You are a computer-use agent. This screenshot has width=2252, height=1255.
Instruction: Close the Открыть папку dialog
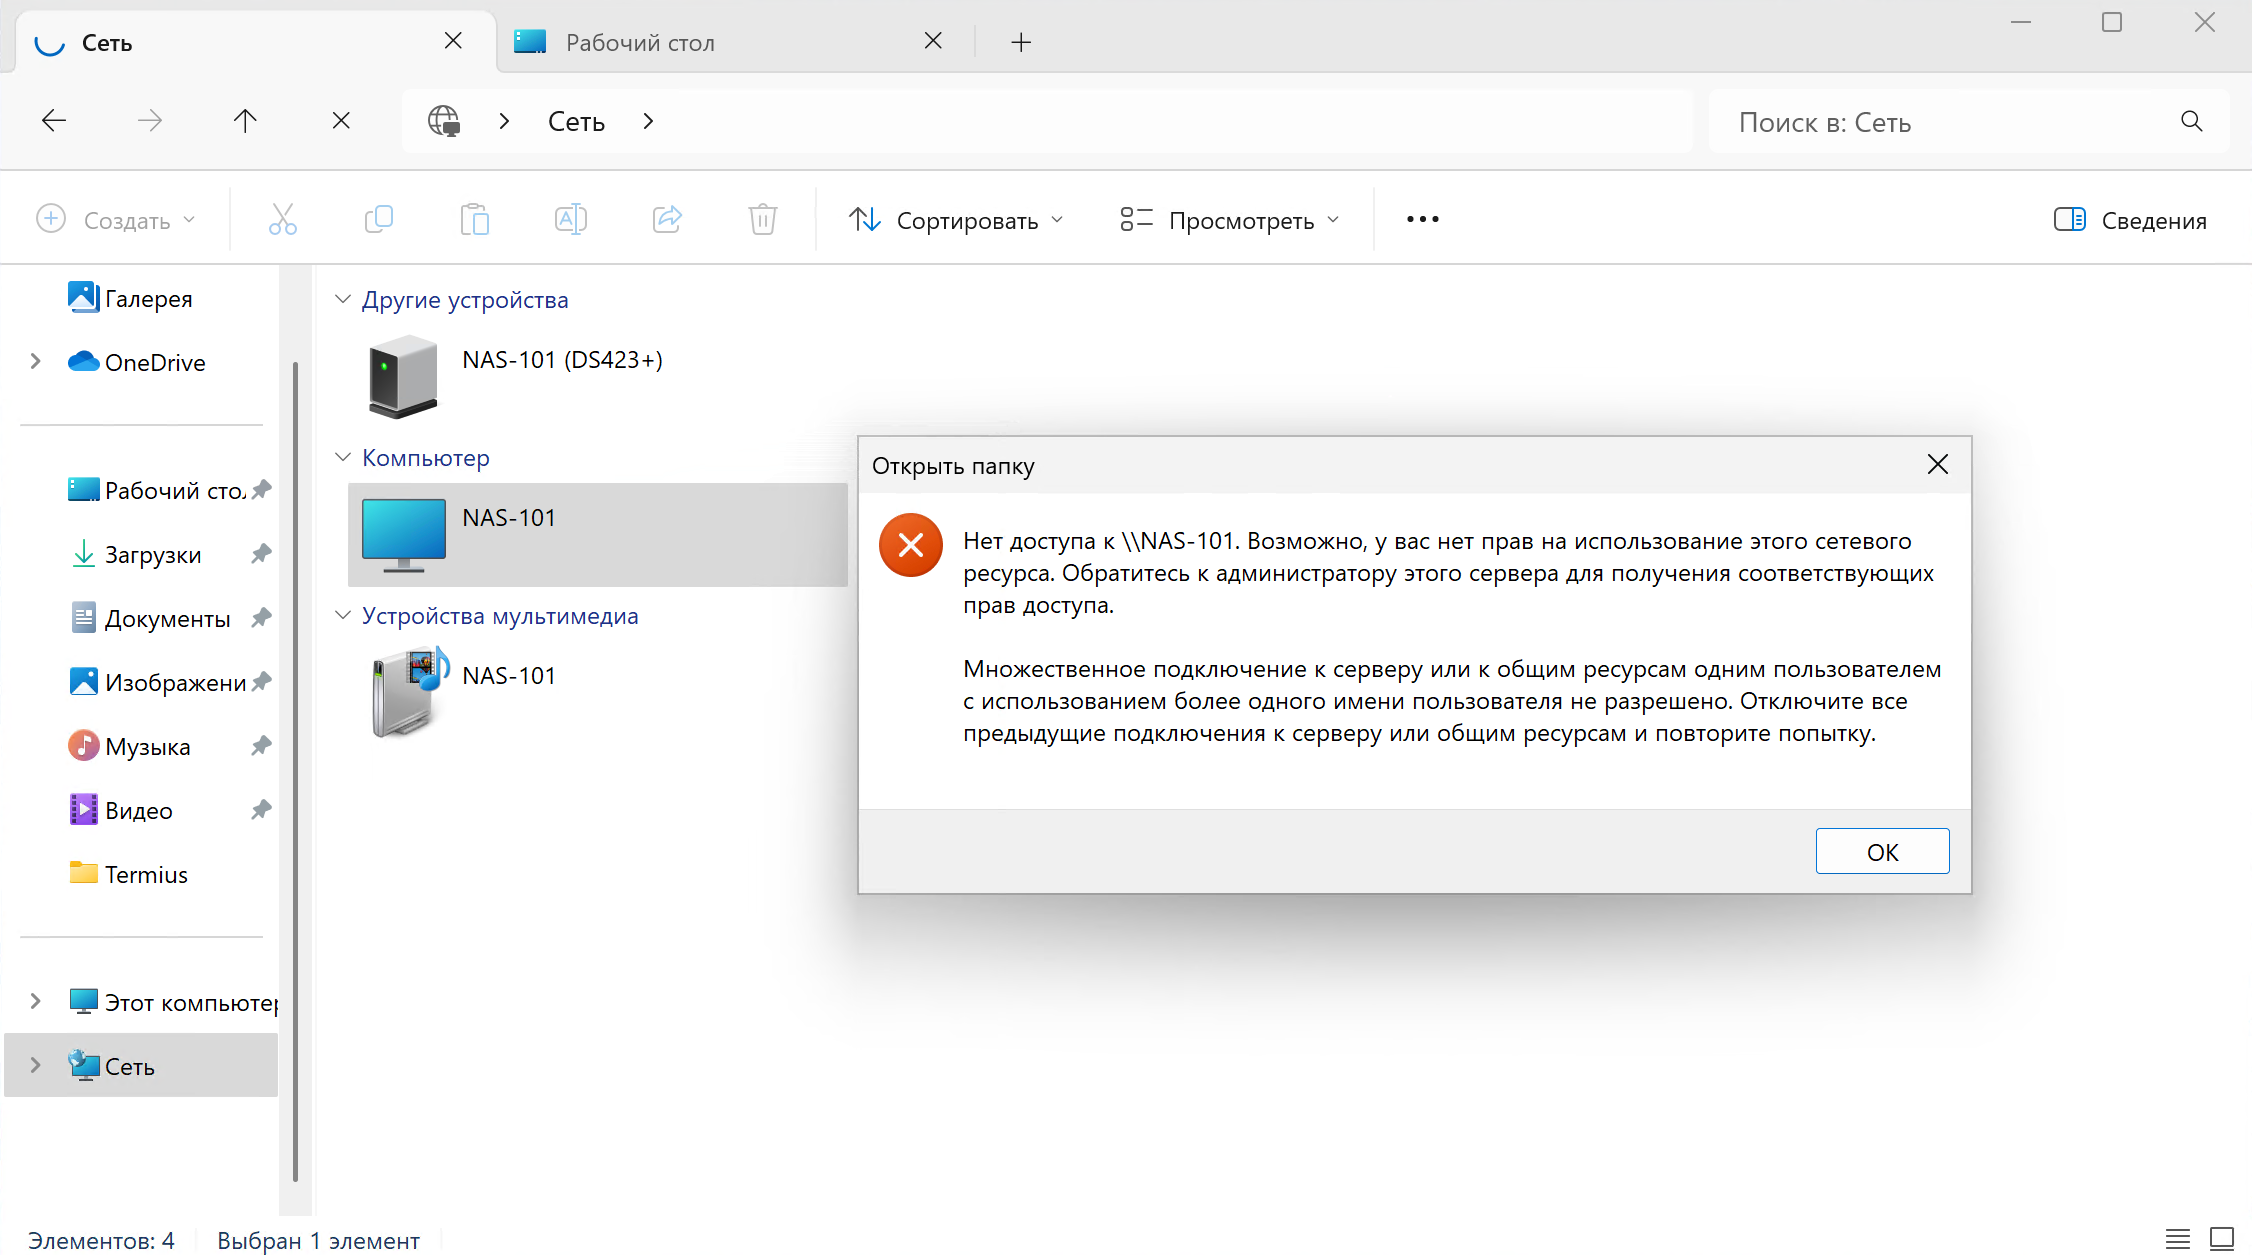1937,464
